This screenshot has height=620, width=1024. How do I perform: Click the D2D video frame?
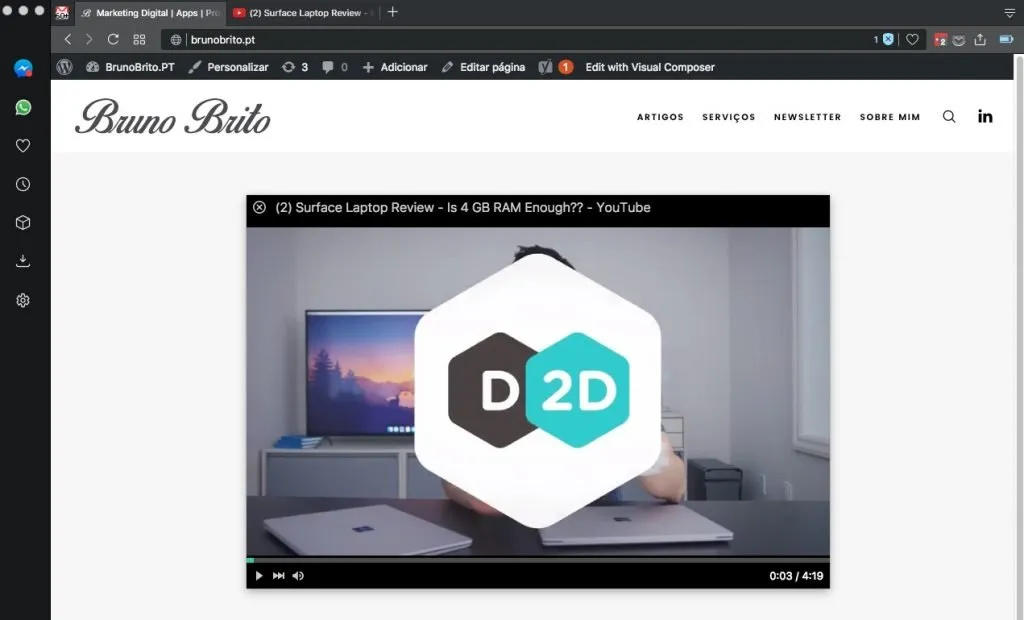[538, 391]
